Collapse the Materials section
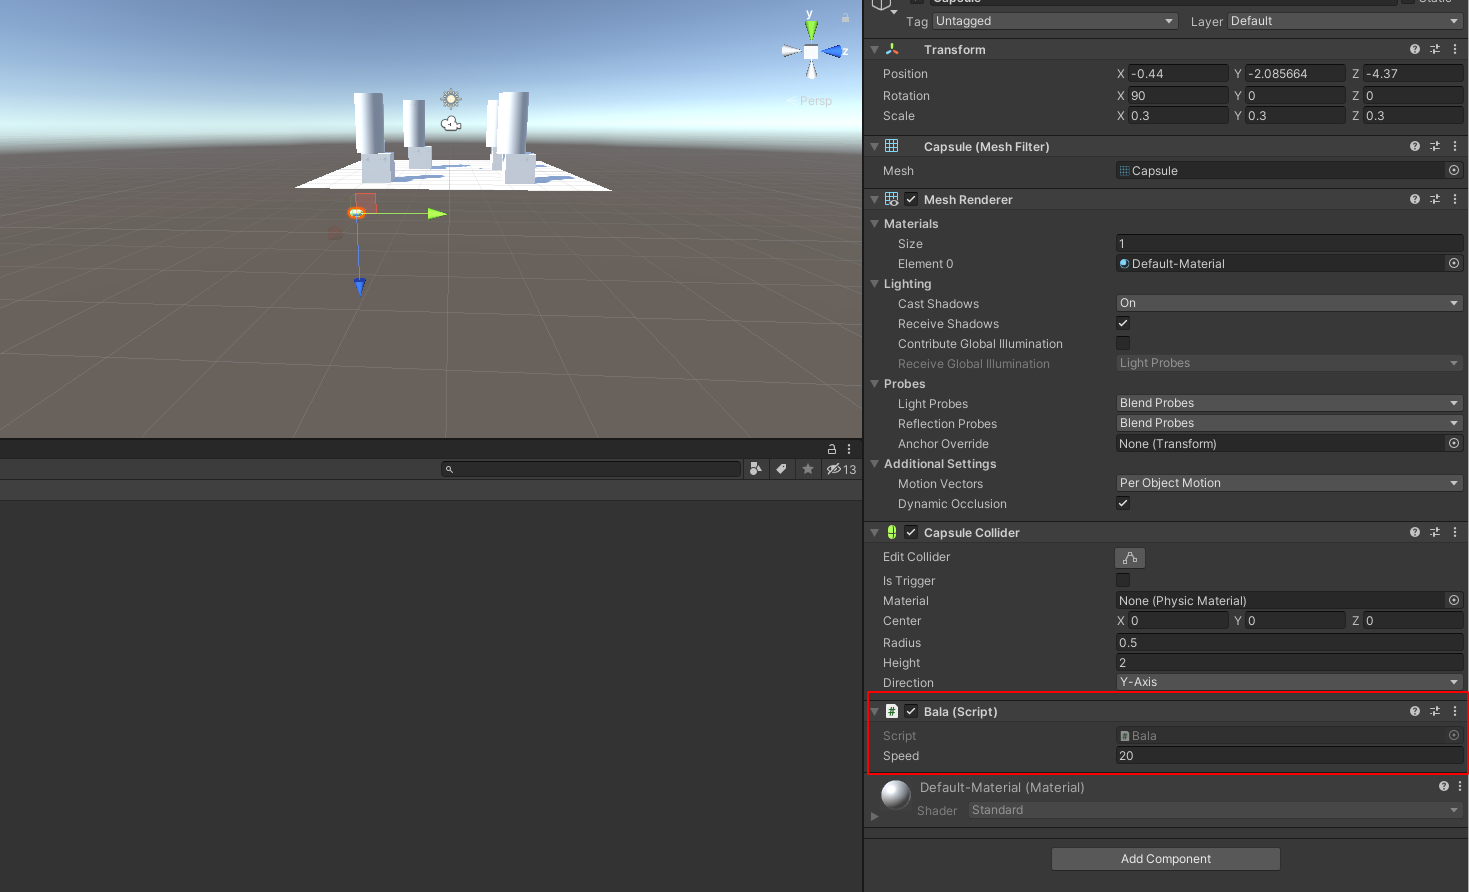Screen dimensions: 1469x892 point(875,224)
